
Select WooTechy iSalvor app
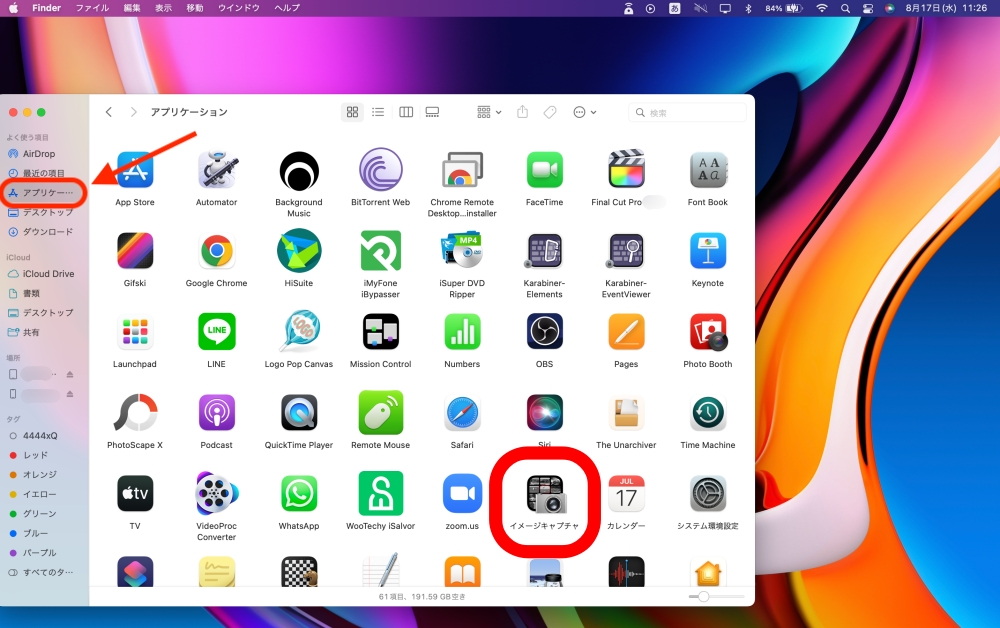coord(381,493)
